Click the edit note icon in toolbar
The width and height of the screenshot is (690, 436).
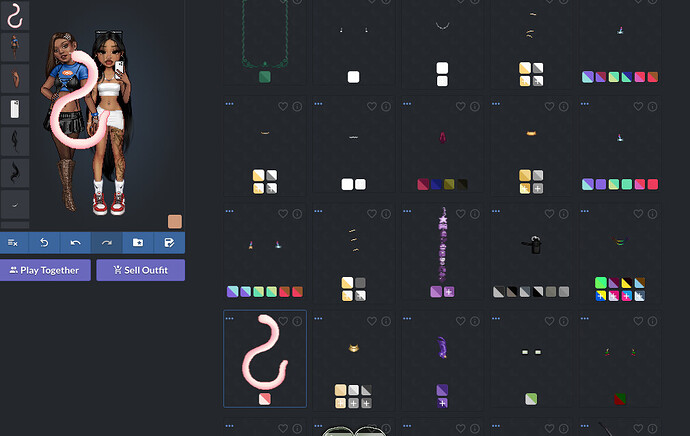click(169, 242)
